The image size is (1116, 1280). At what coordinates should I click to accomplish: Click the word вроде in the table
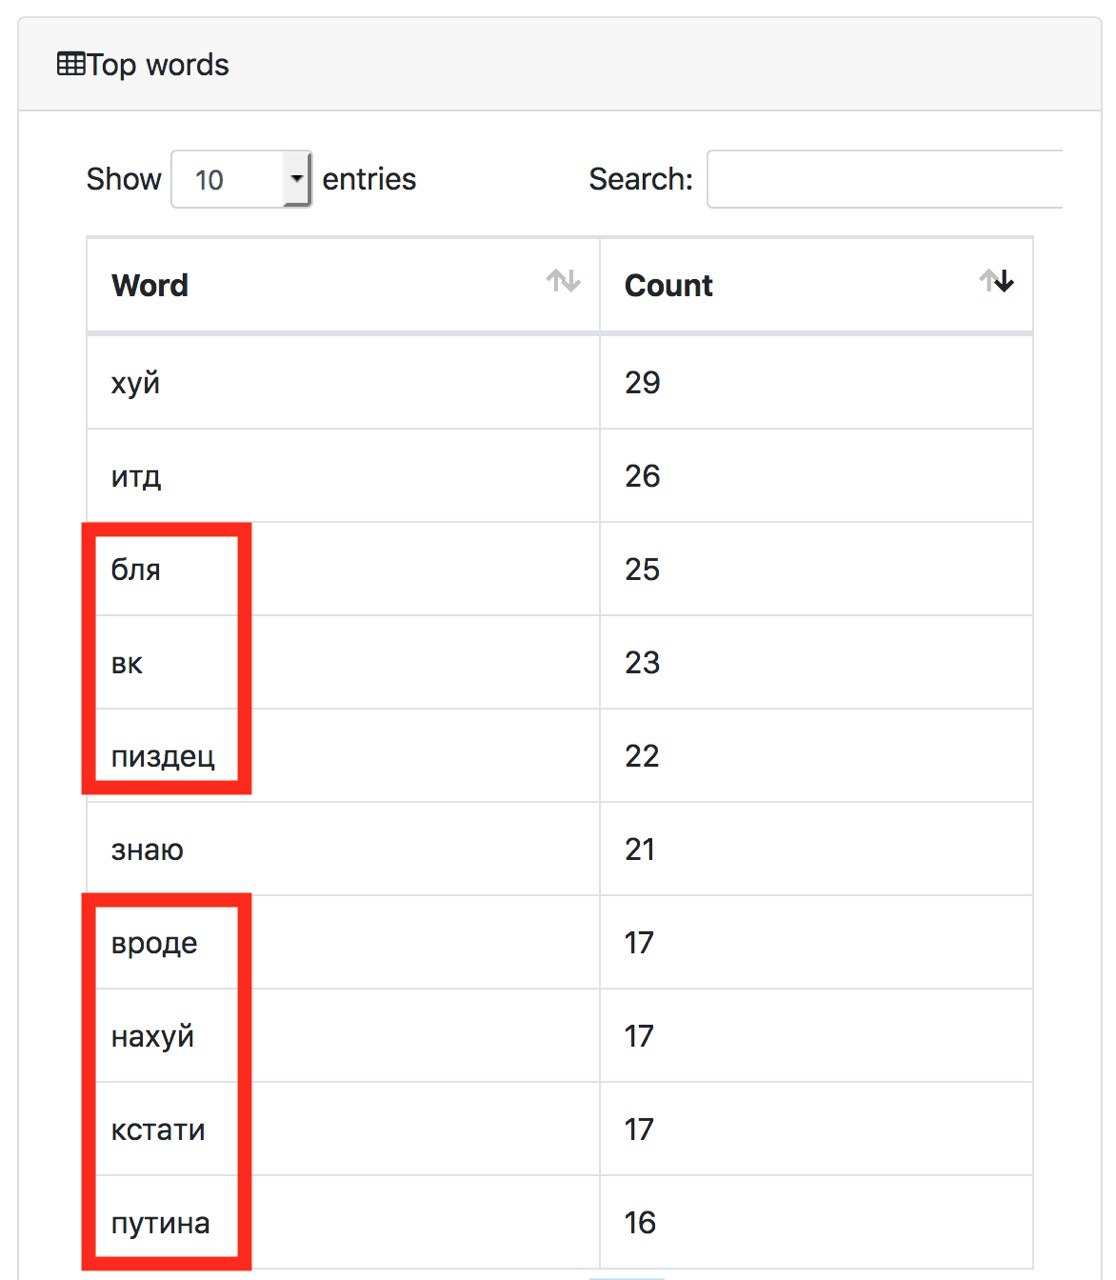pos(154,944)
